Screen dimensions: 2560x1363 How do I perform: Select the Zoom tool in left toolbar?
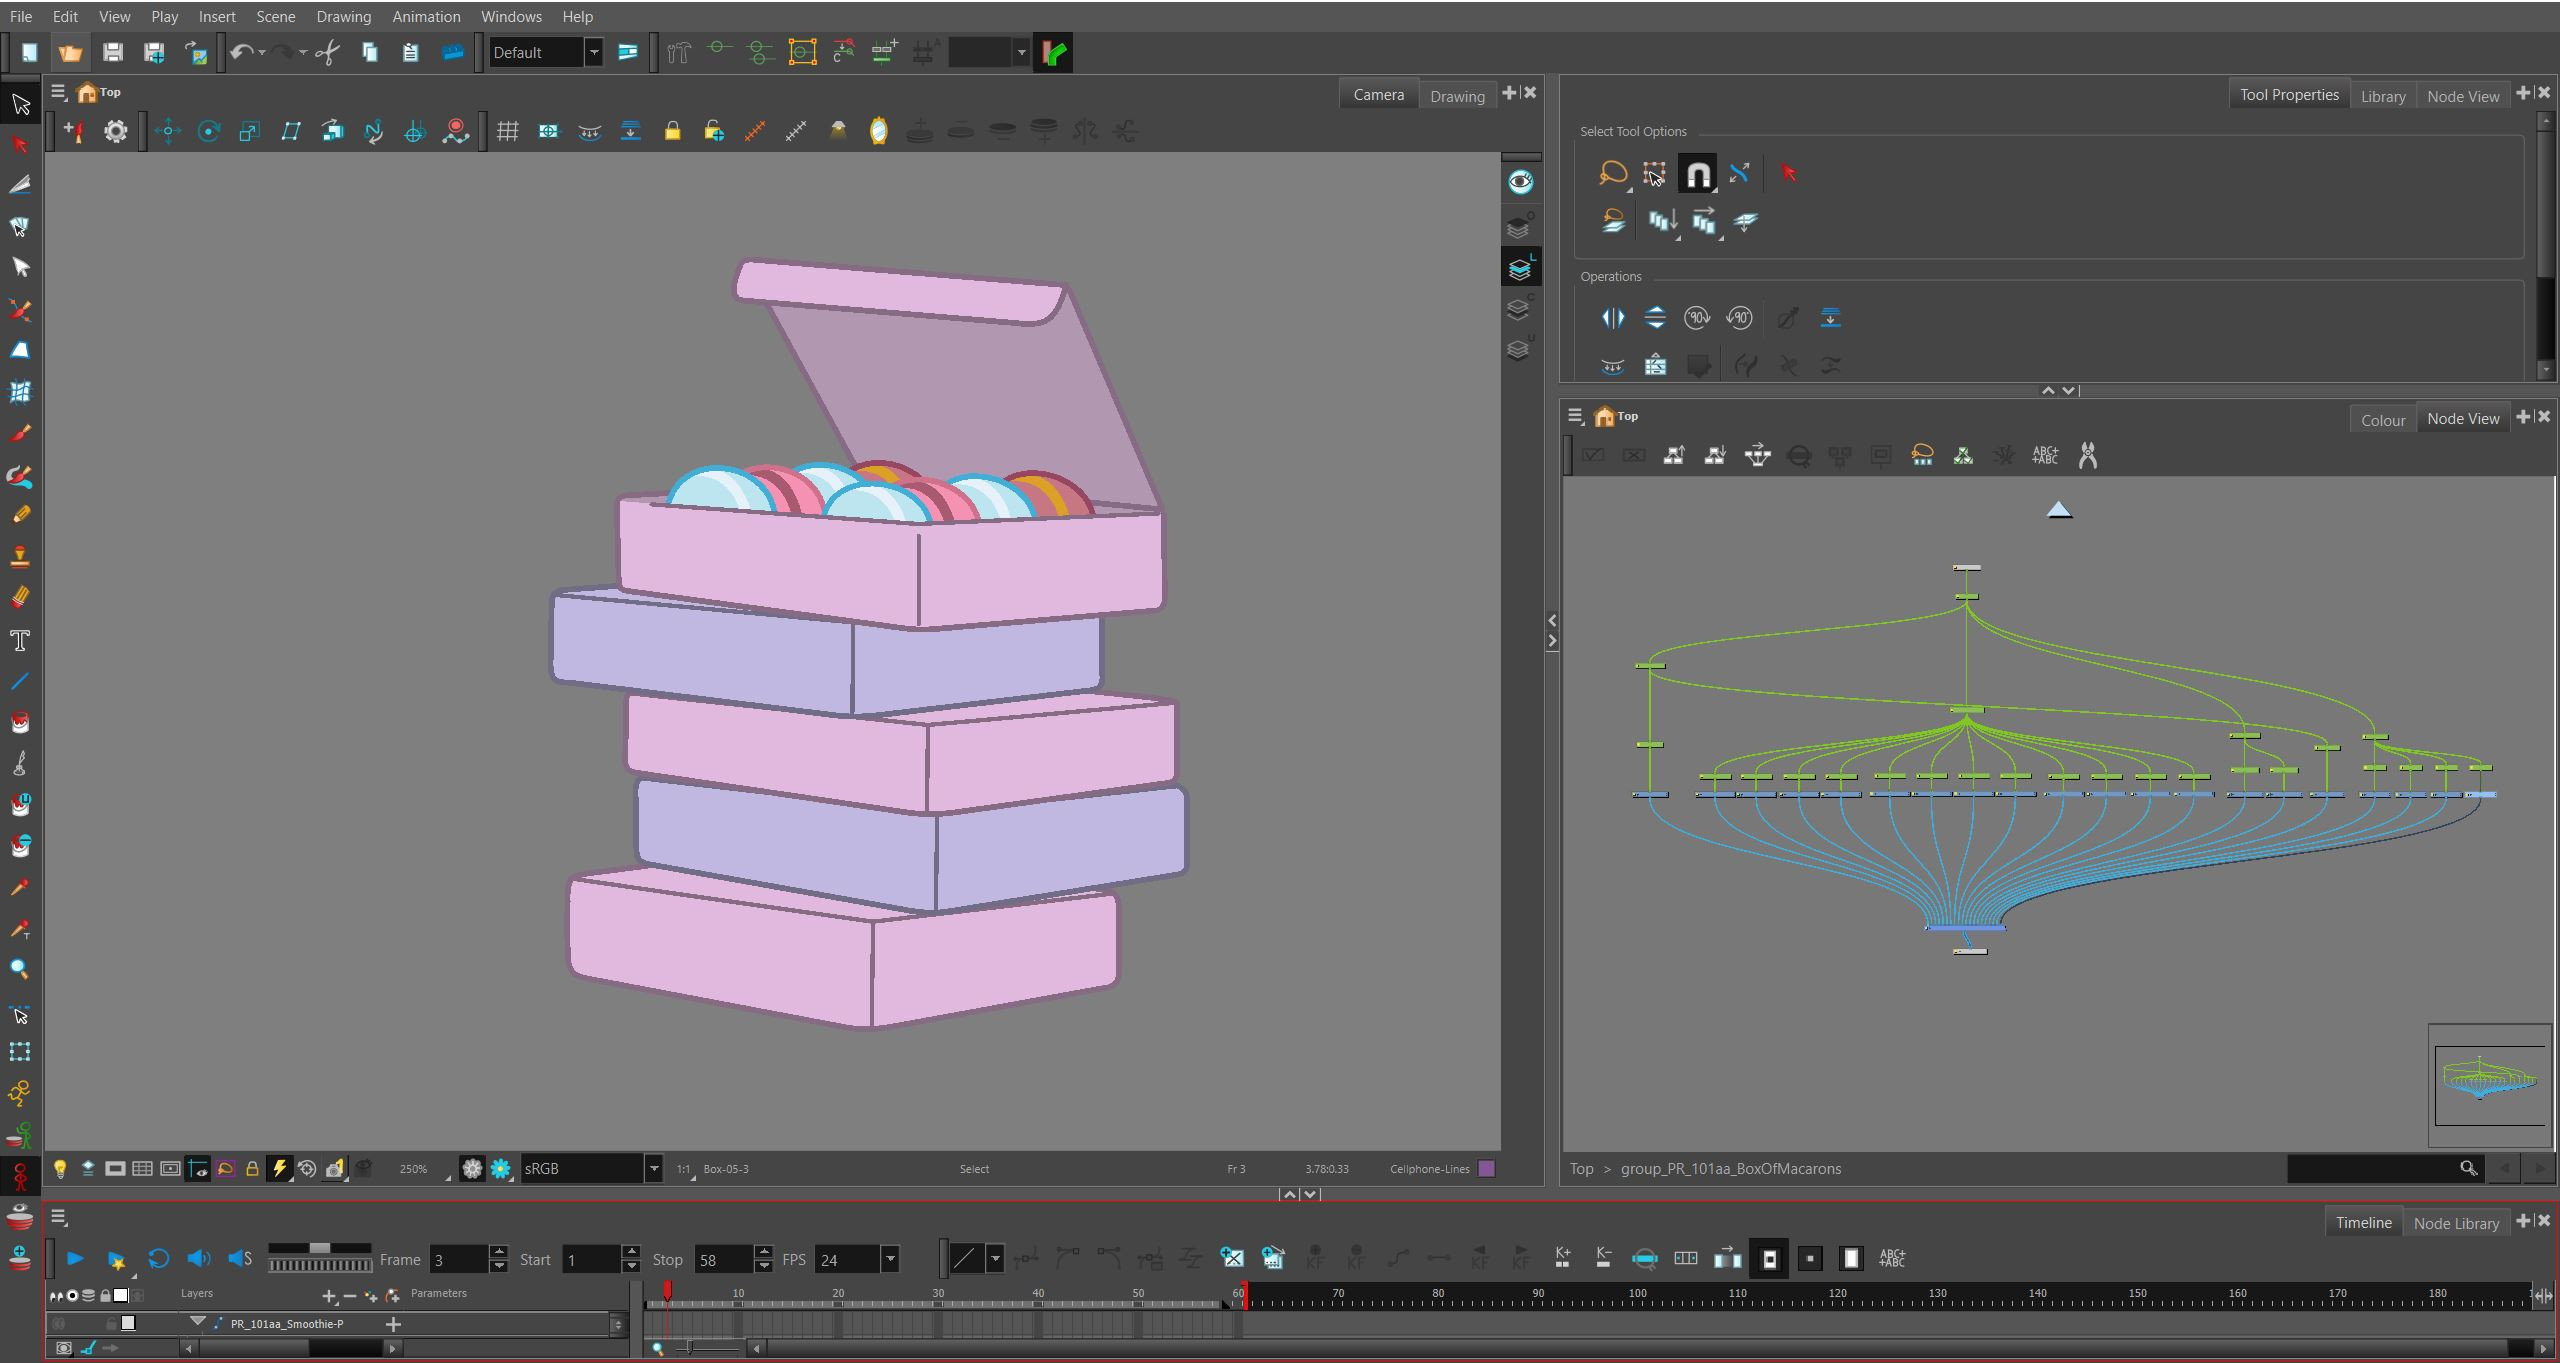click(x=20, y=969)
